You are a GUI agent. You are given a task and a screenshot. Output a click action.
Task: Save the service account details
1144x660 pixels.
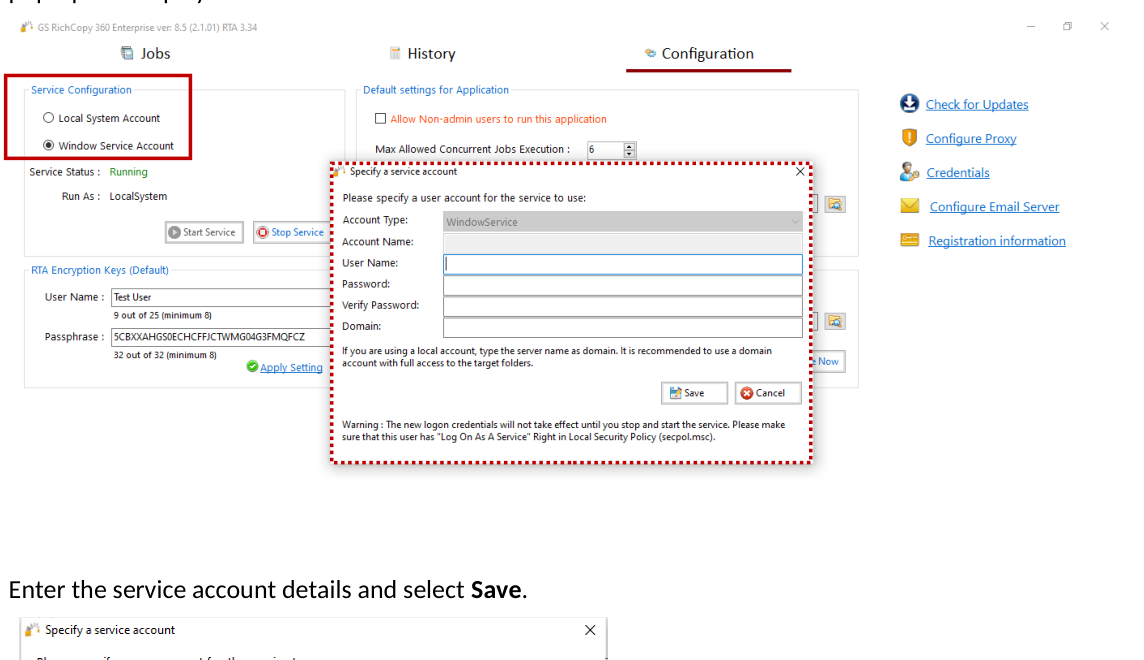(694, 393)
